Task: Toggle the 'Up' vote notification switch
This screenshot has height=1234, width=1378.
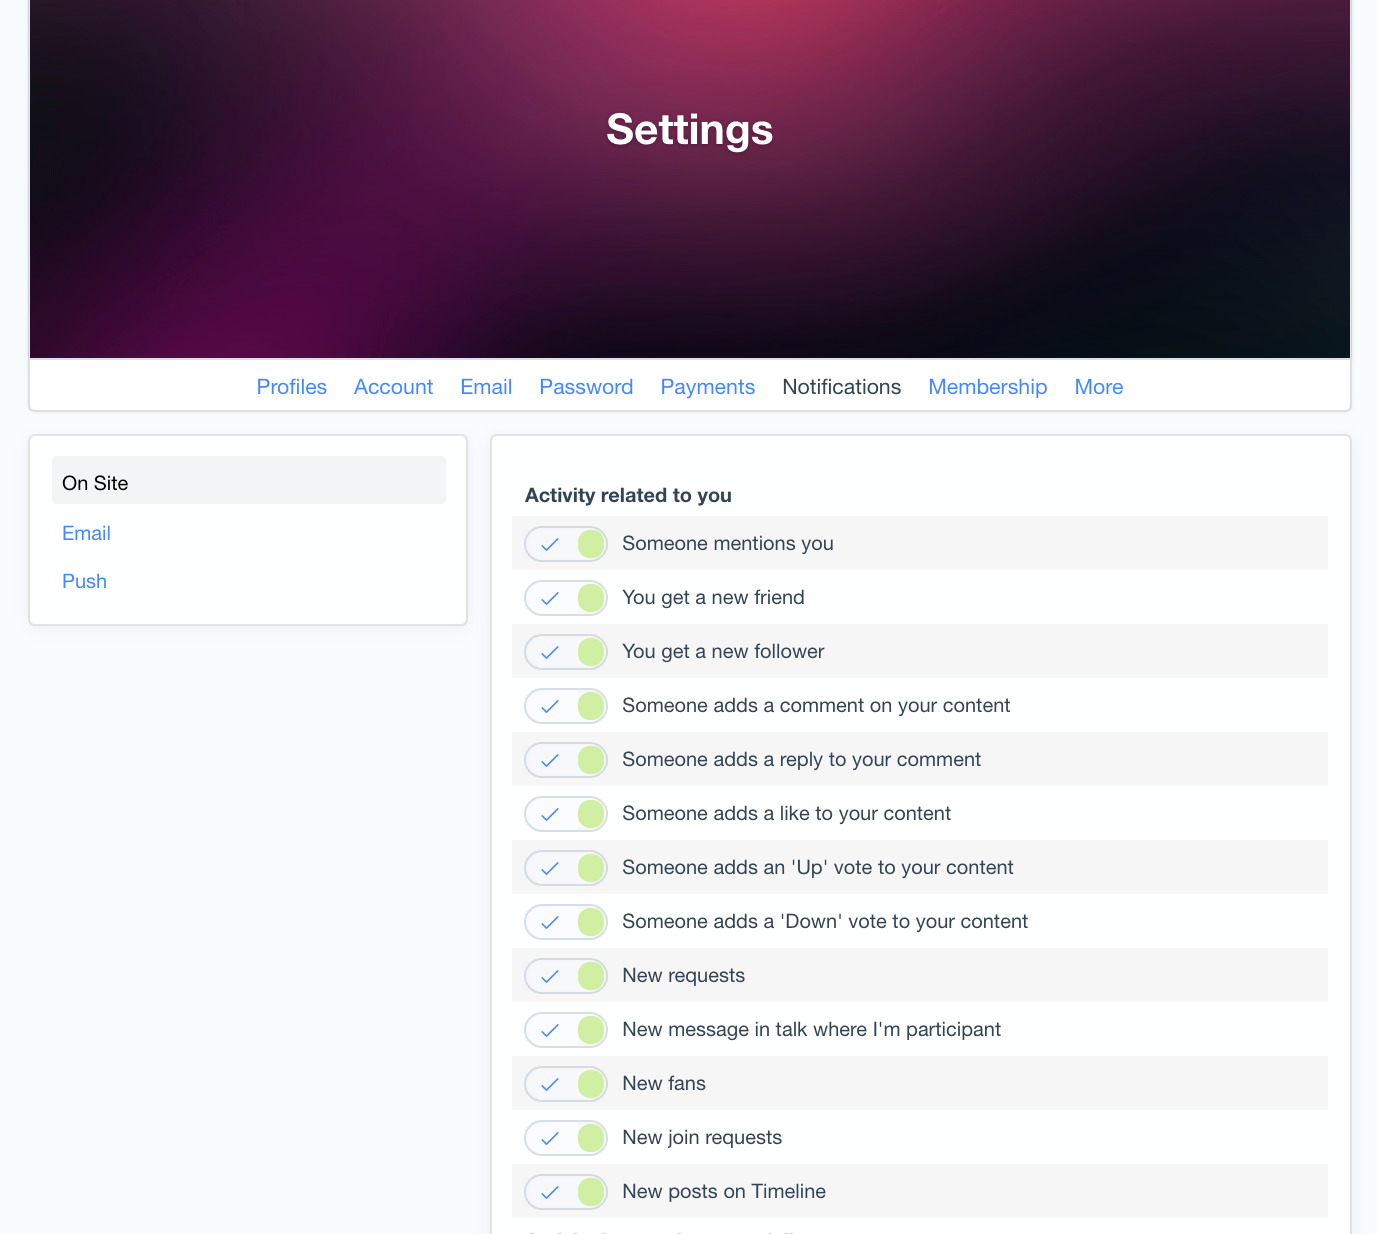Action: (566, 868)
